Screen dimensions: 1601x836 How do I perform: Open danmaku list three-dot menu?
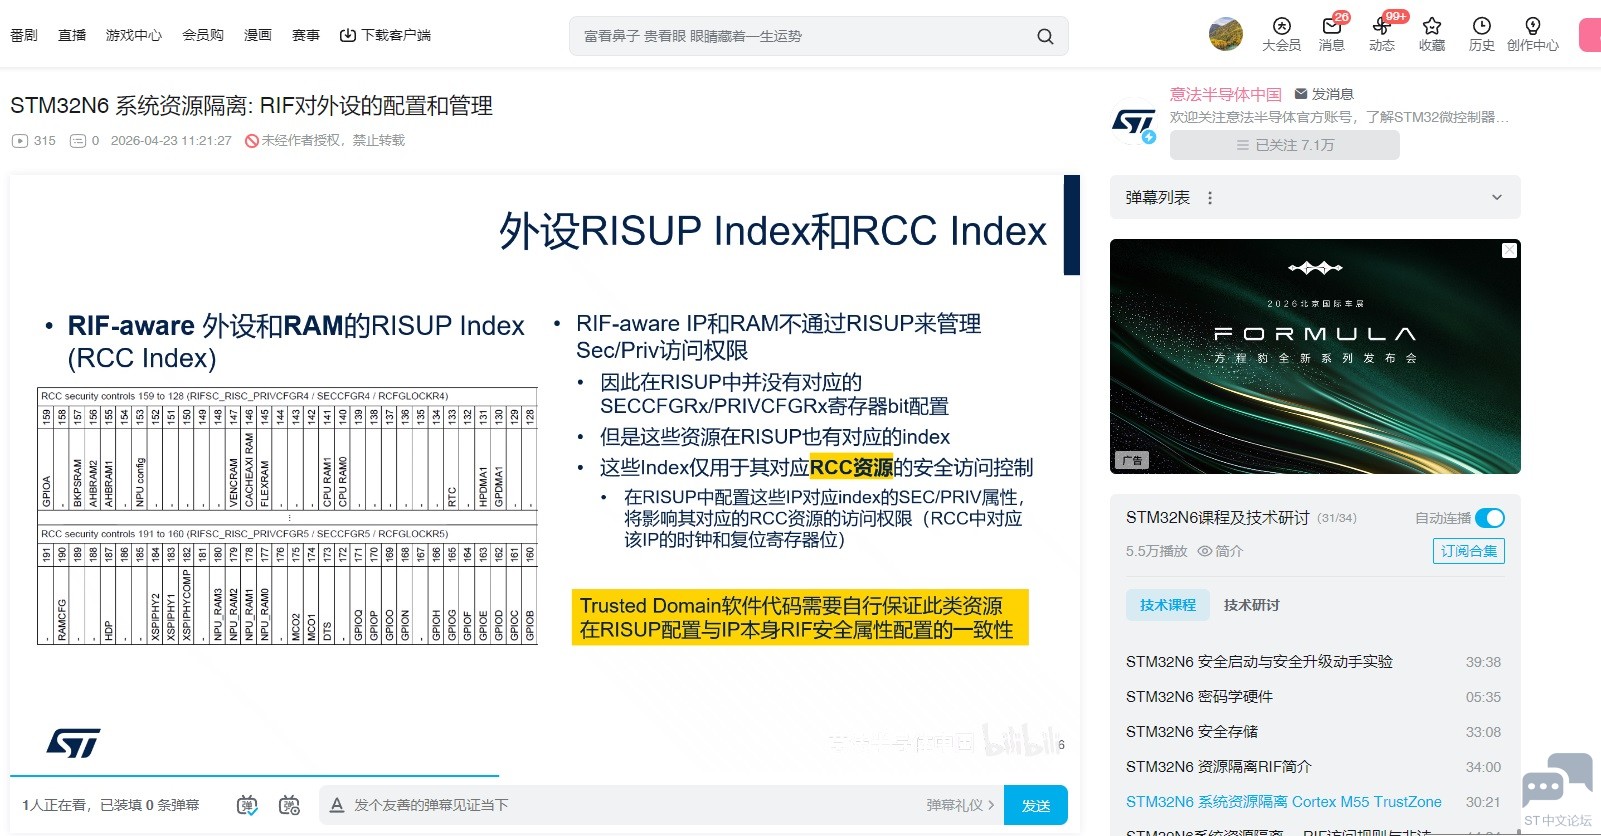(x=1210, y=198)
